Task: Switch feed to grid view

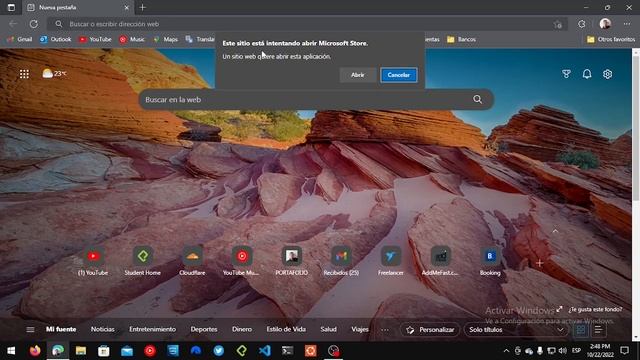Action: pyautogui.click(x=581, y=329)
